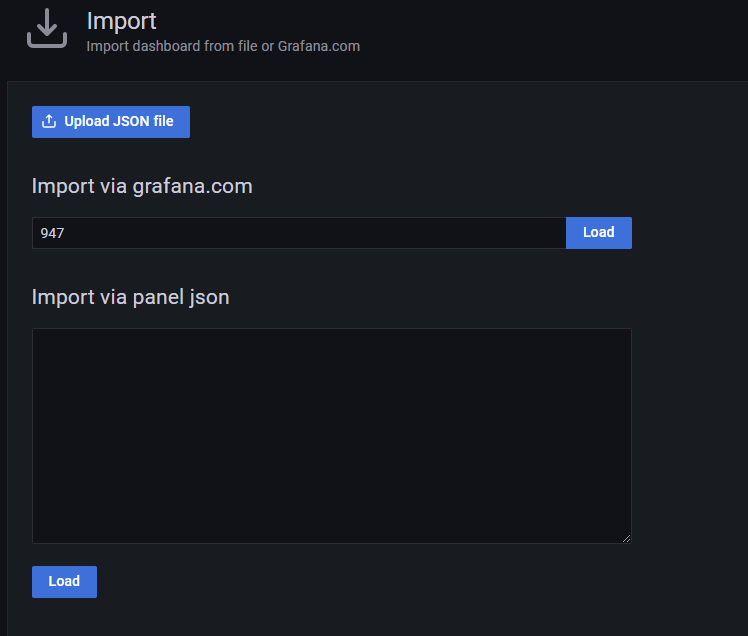The width and height of the screenshot is (748, 636).
Task: Click the "Import via panel json" heading
Action: (x=130, y=297)
